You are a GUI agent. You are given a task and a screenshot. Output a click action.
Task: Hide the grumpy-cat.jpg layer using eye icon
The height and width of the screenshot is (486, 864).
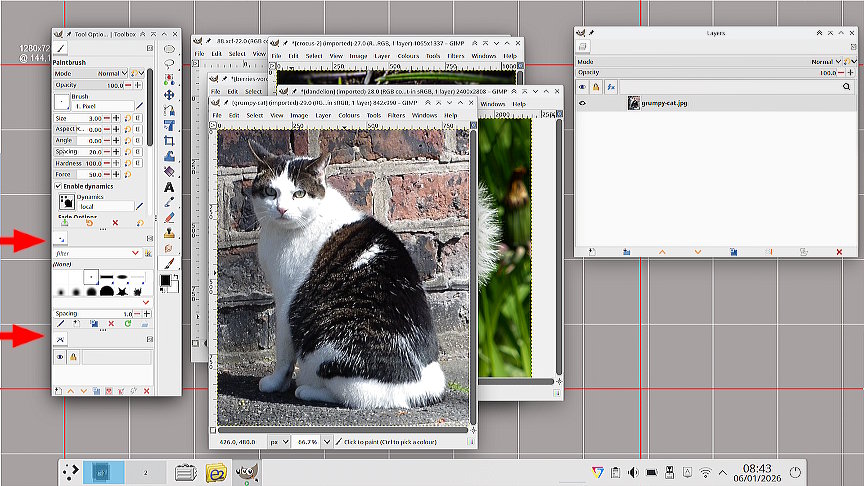click(583, 102)
